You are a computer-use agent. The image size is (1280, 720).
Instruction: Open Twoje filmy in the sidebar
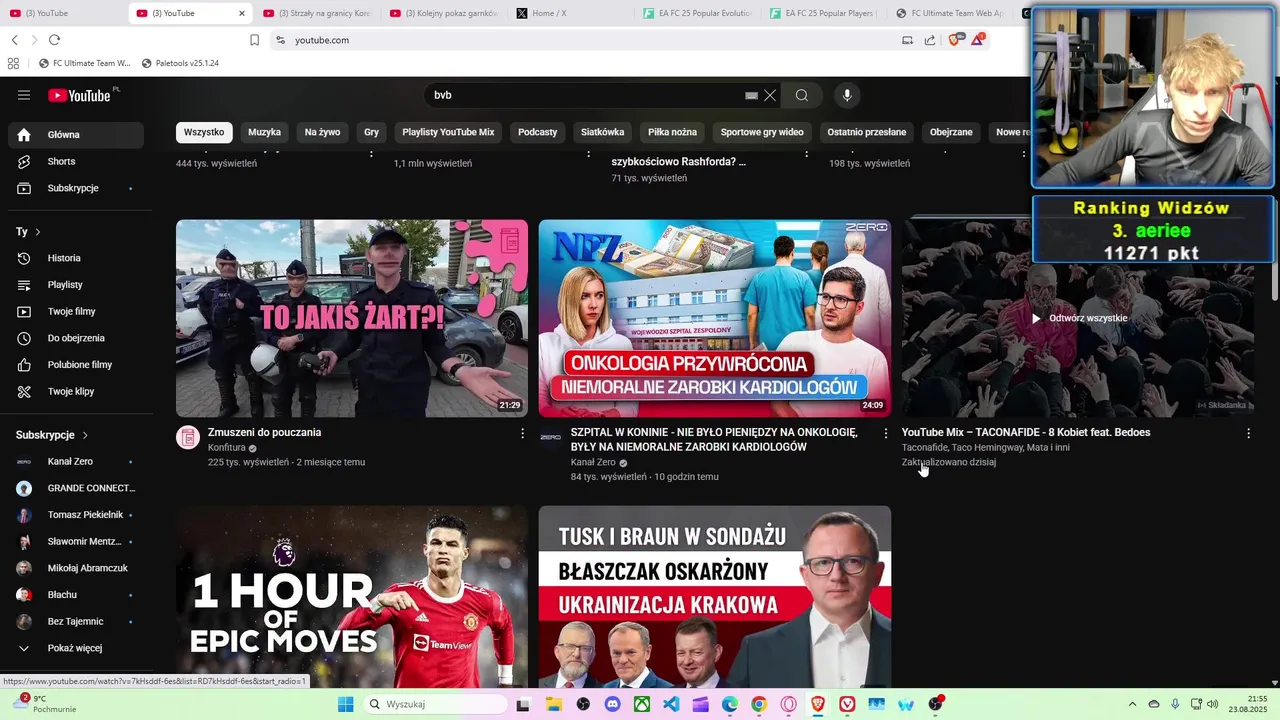tap(76, 311)
